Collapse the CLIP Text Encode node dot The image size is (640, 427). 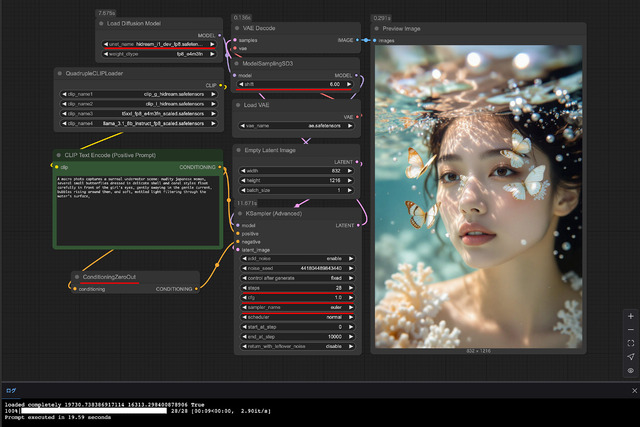[59, 155]
